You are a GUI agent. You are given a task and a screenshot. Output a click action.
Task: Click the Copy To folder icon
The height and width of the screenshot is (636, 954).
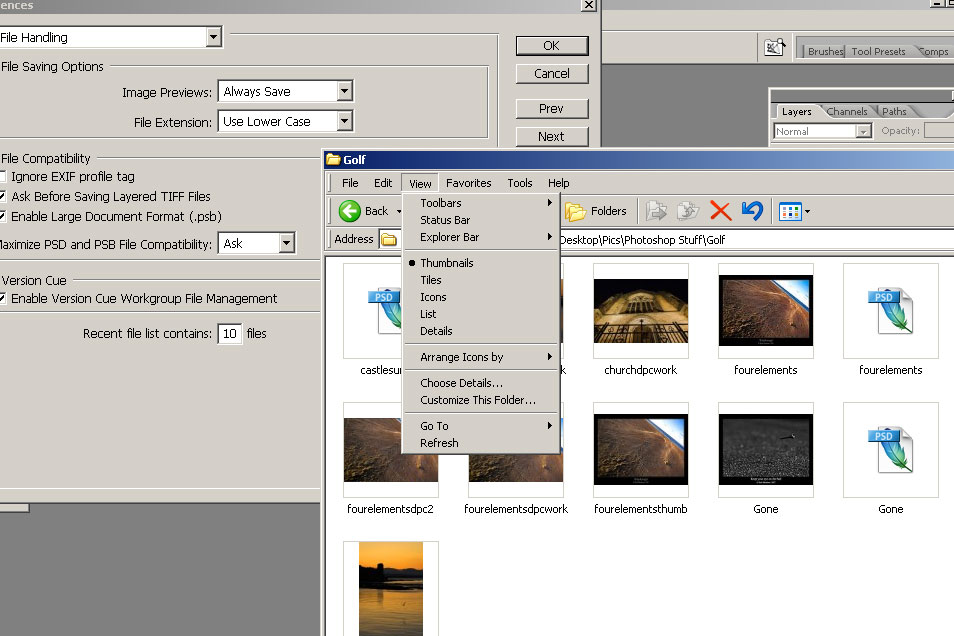tap(687, 211)
